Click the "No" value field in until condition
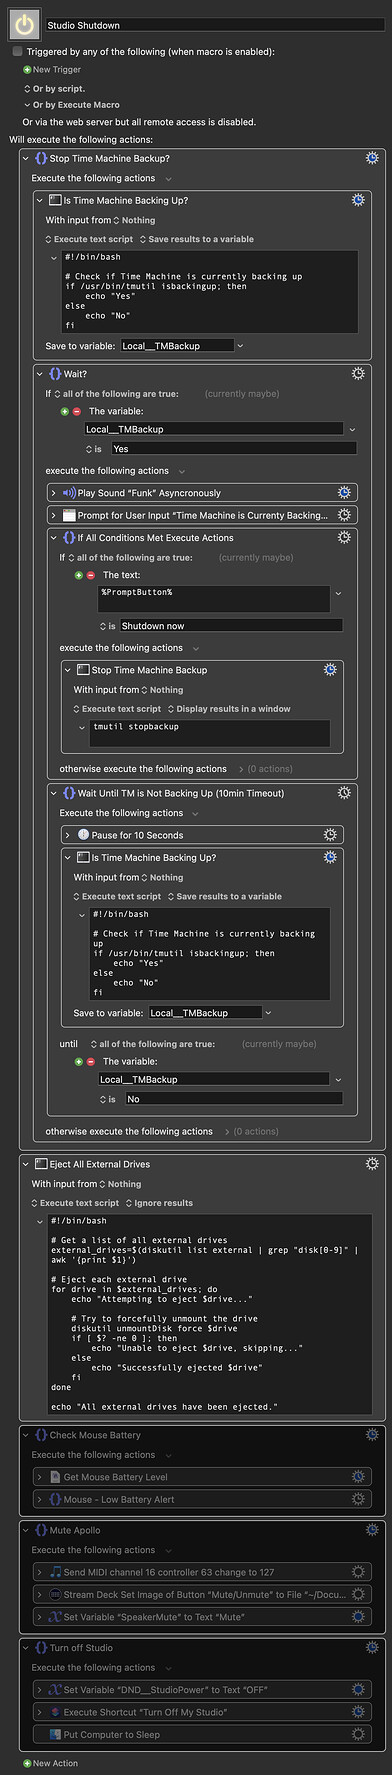The image size is (392, 1775). click(x=233, y=1099)
